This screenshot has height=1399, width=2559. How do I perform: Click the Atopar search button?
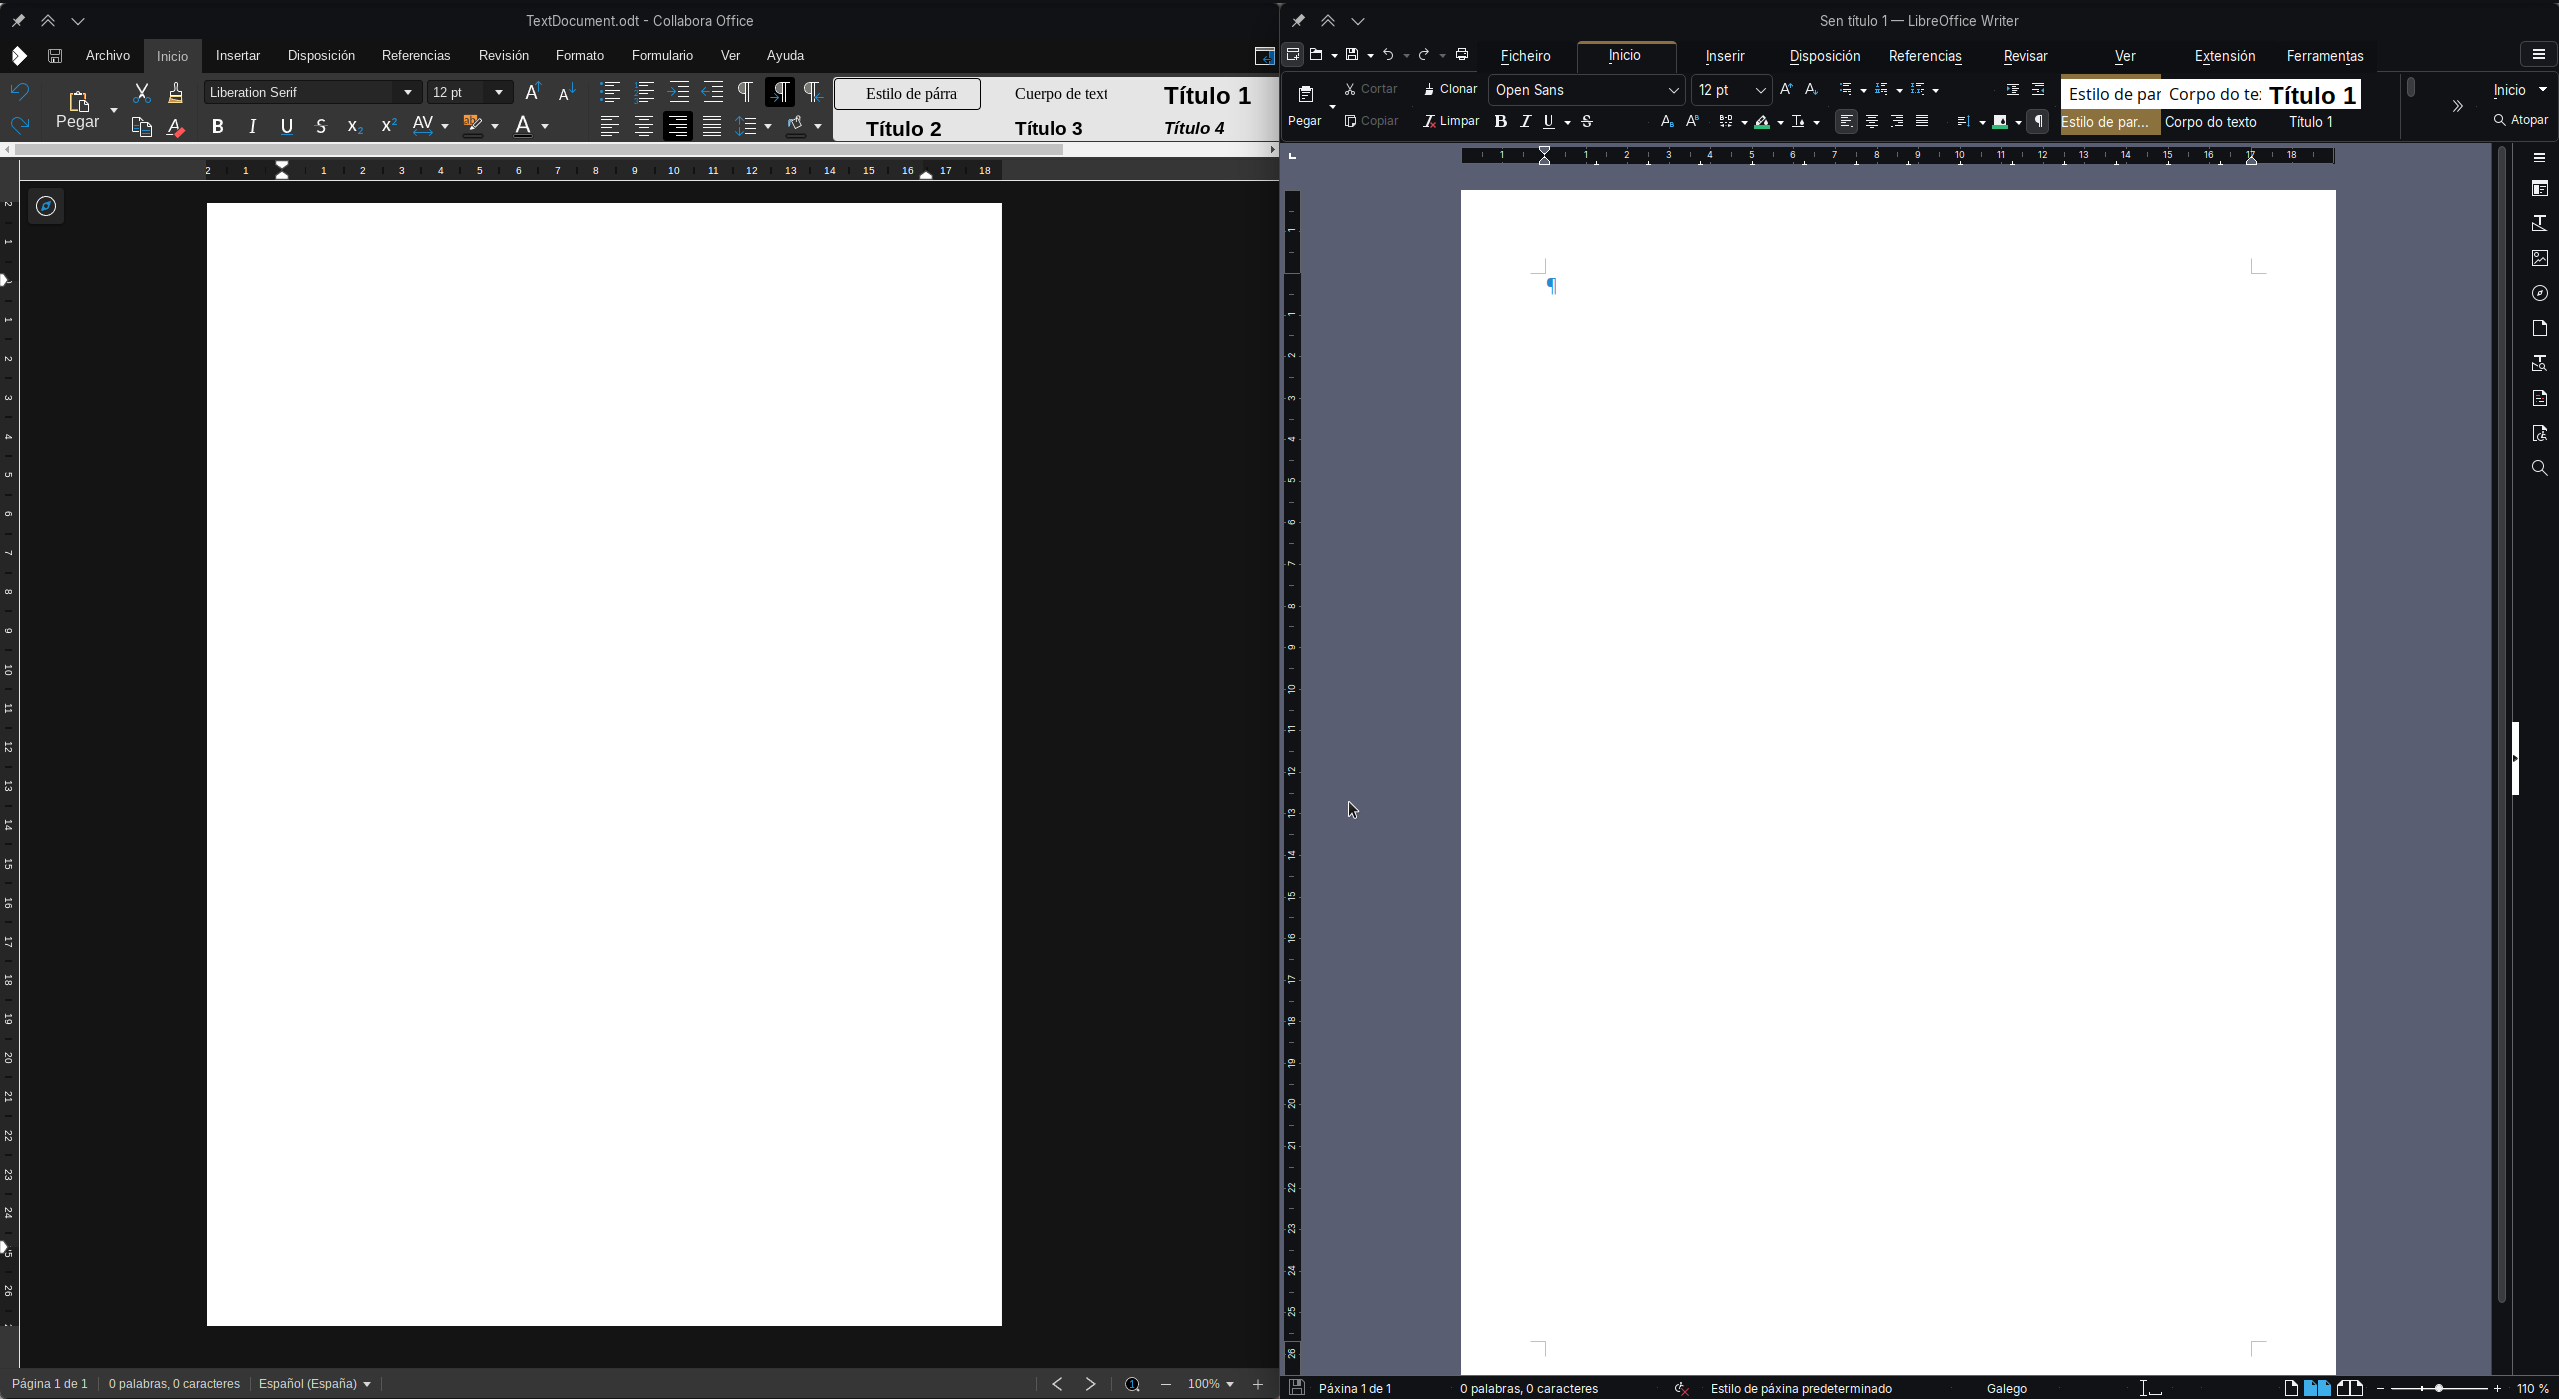pos(2520,120)
